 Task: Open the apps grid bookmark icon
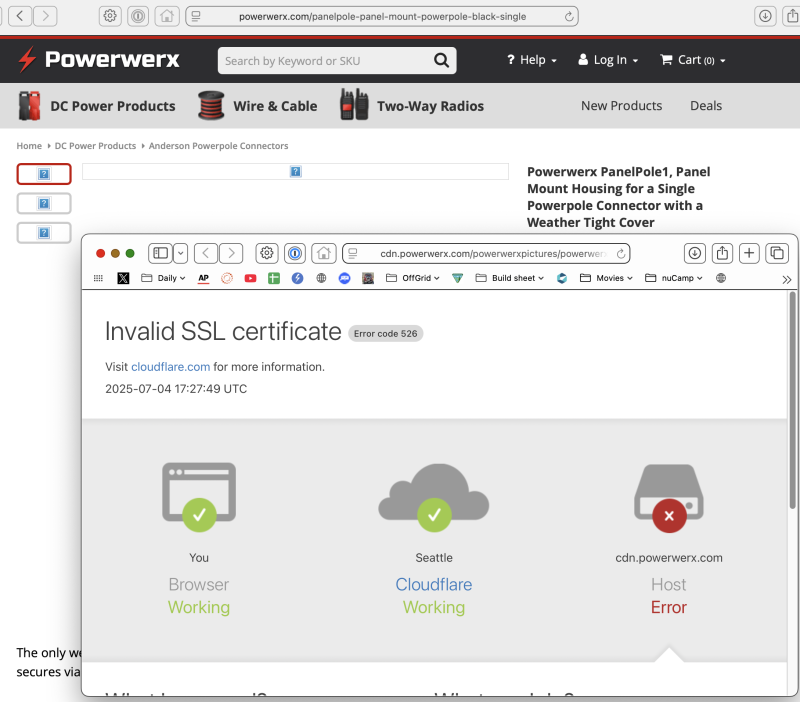click(98, 278)
